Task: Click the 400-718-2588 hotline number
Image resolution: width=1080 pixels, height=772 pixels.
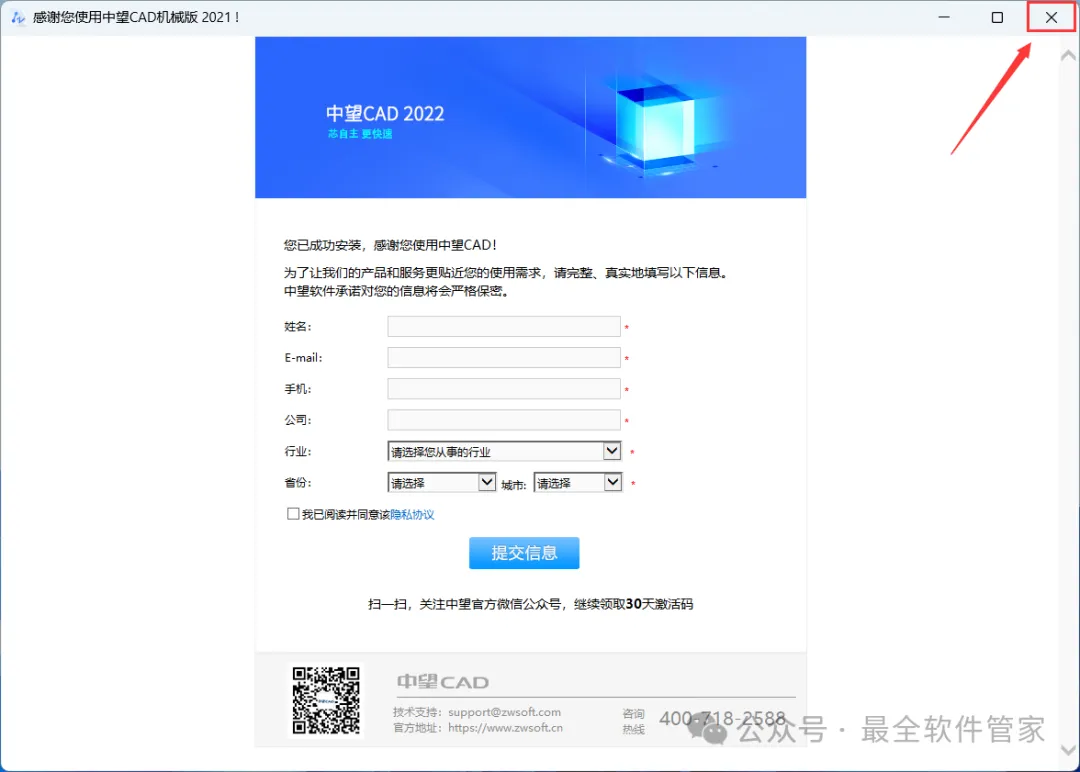Action: pyautogui.click(x=723, y=719)
